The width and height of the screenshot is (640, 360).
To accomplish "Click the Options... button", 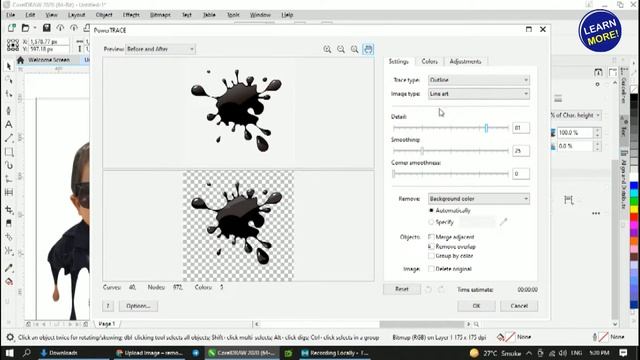I will 138,306.
